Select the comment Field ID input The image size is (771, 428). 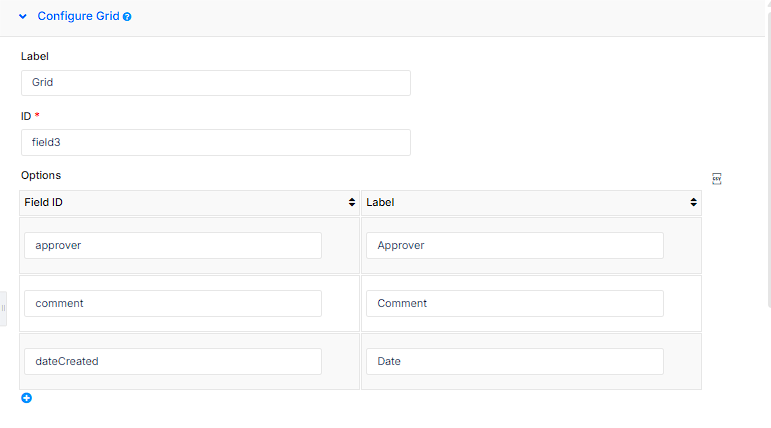(x=173, y=304)
